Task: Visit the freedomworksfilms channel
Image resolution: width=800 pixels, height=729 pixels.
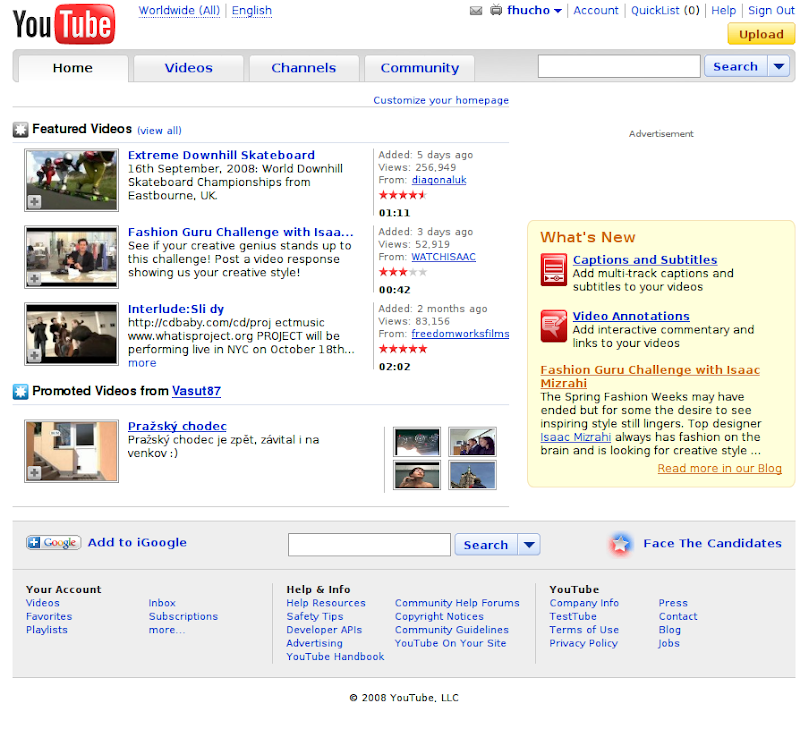Action: pyautogui.click(x=460, y=334)
